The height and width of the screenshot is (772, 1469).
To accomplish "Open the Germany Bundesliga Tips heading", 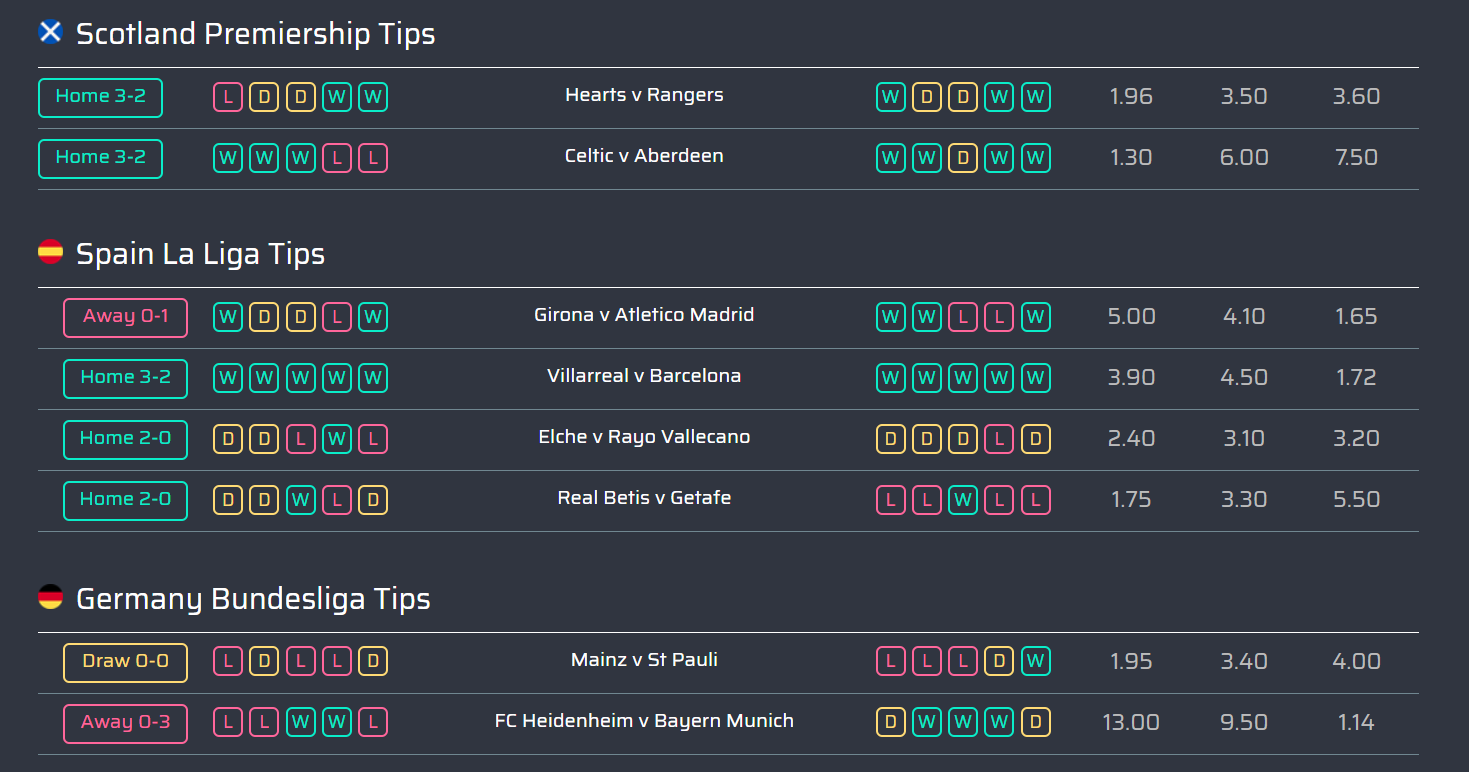I will click(x=253, y=599).
